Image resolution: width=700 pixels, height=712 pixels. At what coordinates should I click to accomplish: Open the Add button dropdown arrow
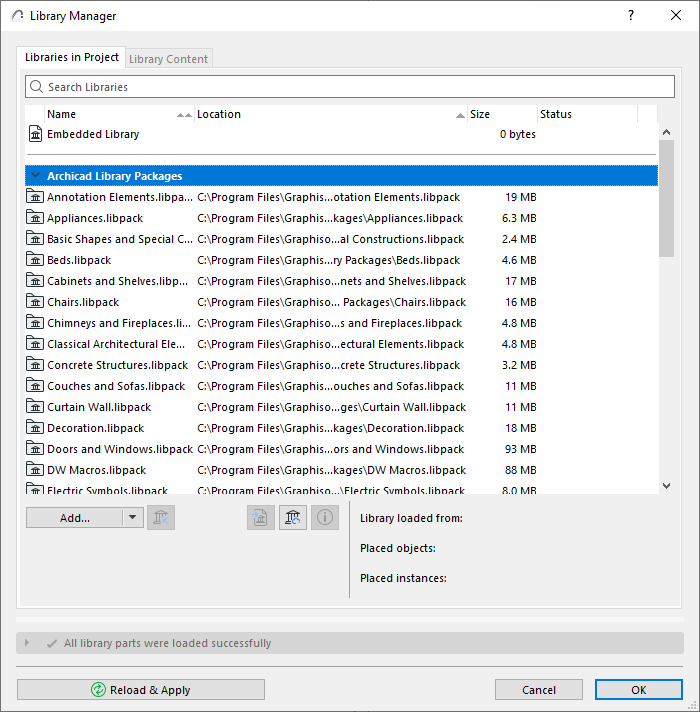133,517
